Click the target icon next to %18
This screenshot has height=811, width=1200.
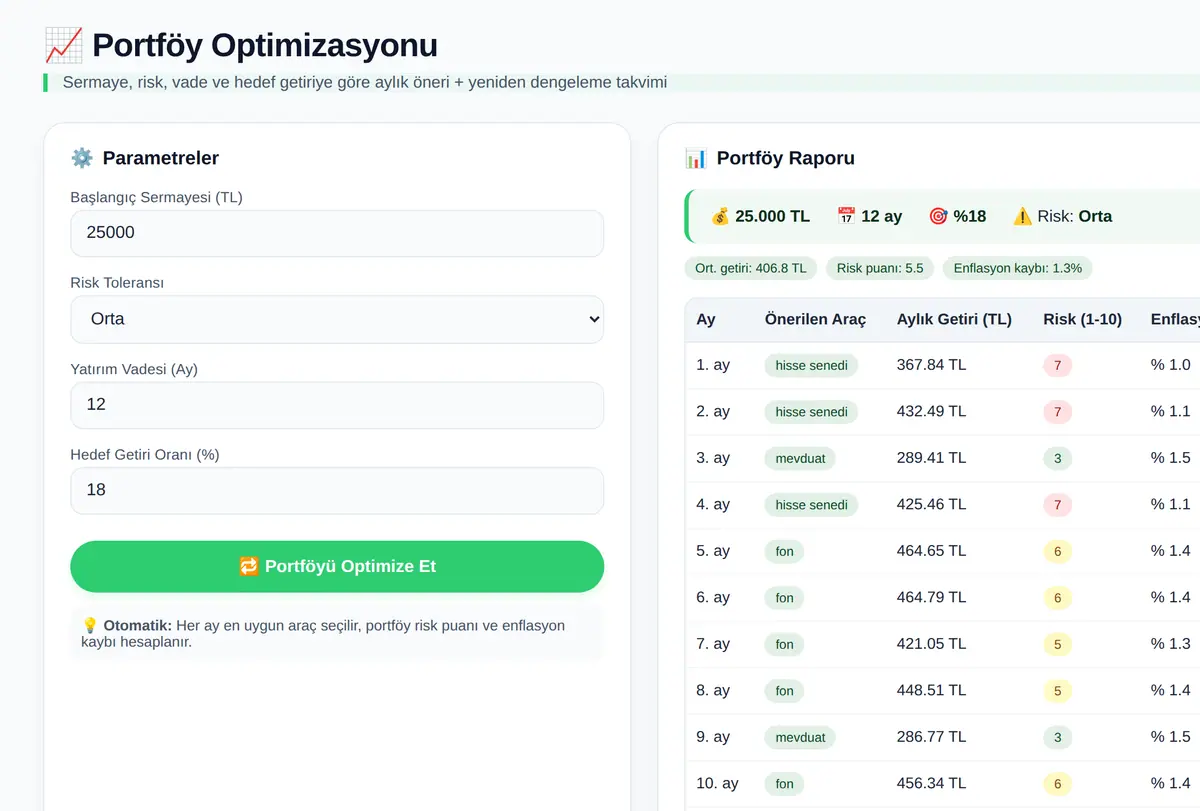(x=938, y=216)
